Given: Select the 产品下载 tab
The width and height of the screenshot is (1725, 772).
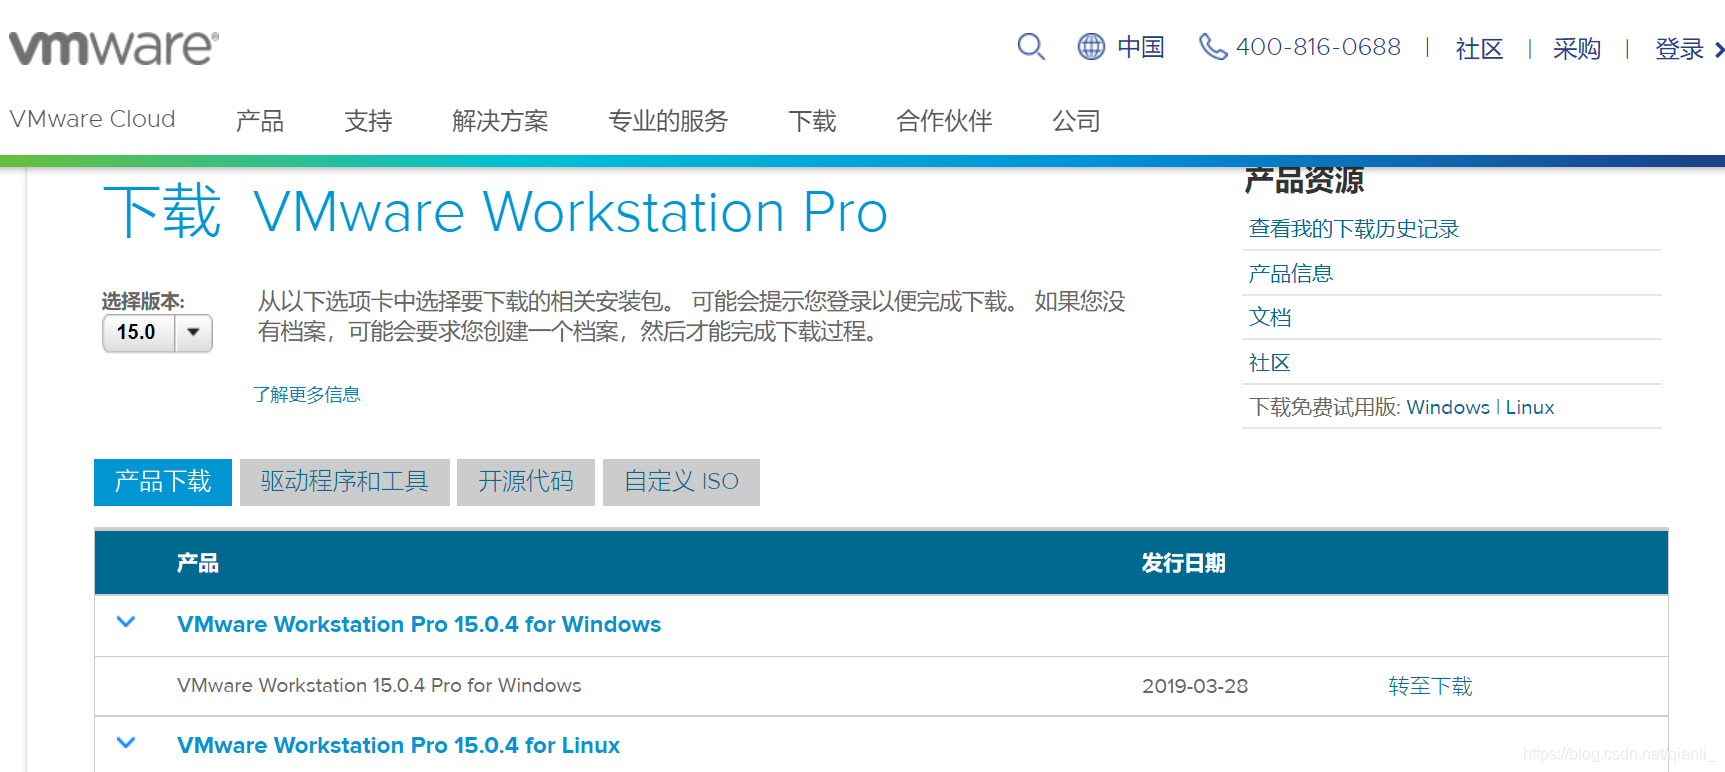Looking at the screenshot, I should (x=163, y=482).
